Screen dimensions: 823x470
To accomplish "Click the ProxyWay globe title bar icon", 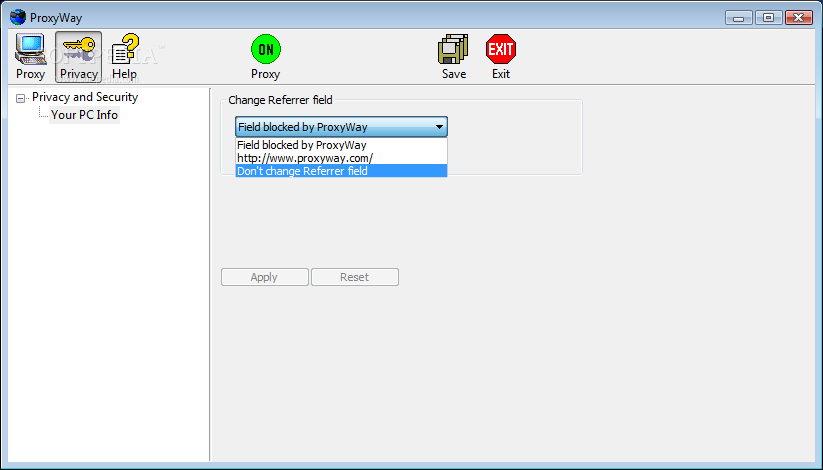I will (18, 17).
